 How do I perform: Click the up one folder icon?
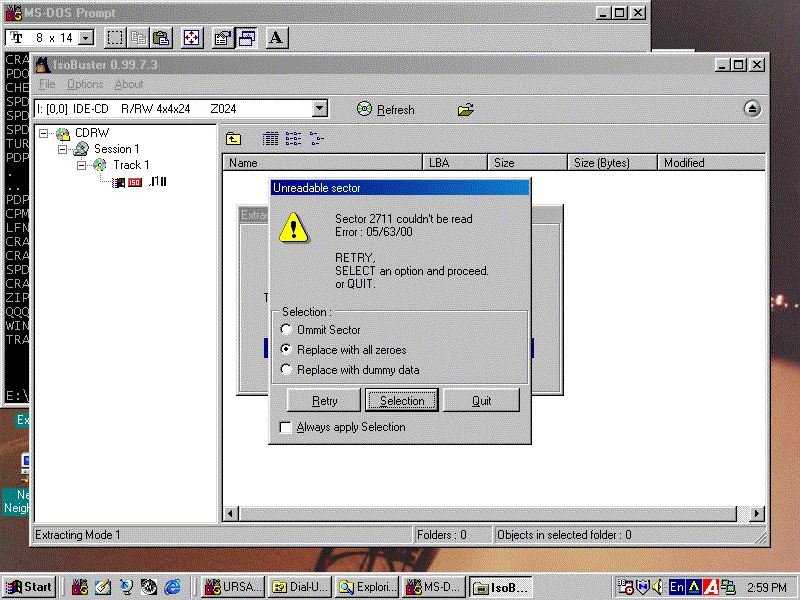point(234,138)
